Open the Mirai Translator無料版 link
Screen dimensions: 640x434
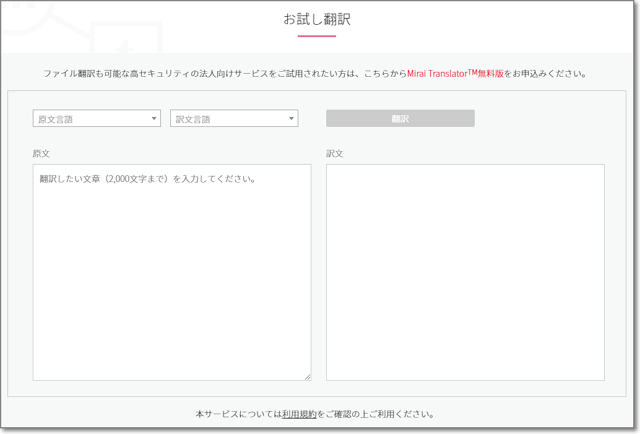click(x=456, y=74)
